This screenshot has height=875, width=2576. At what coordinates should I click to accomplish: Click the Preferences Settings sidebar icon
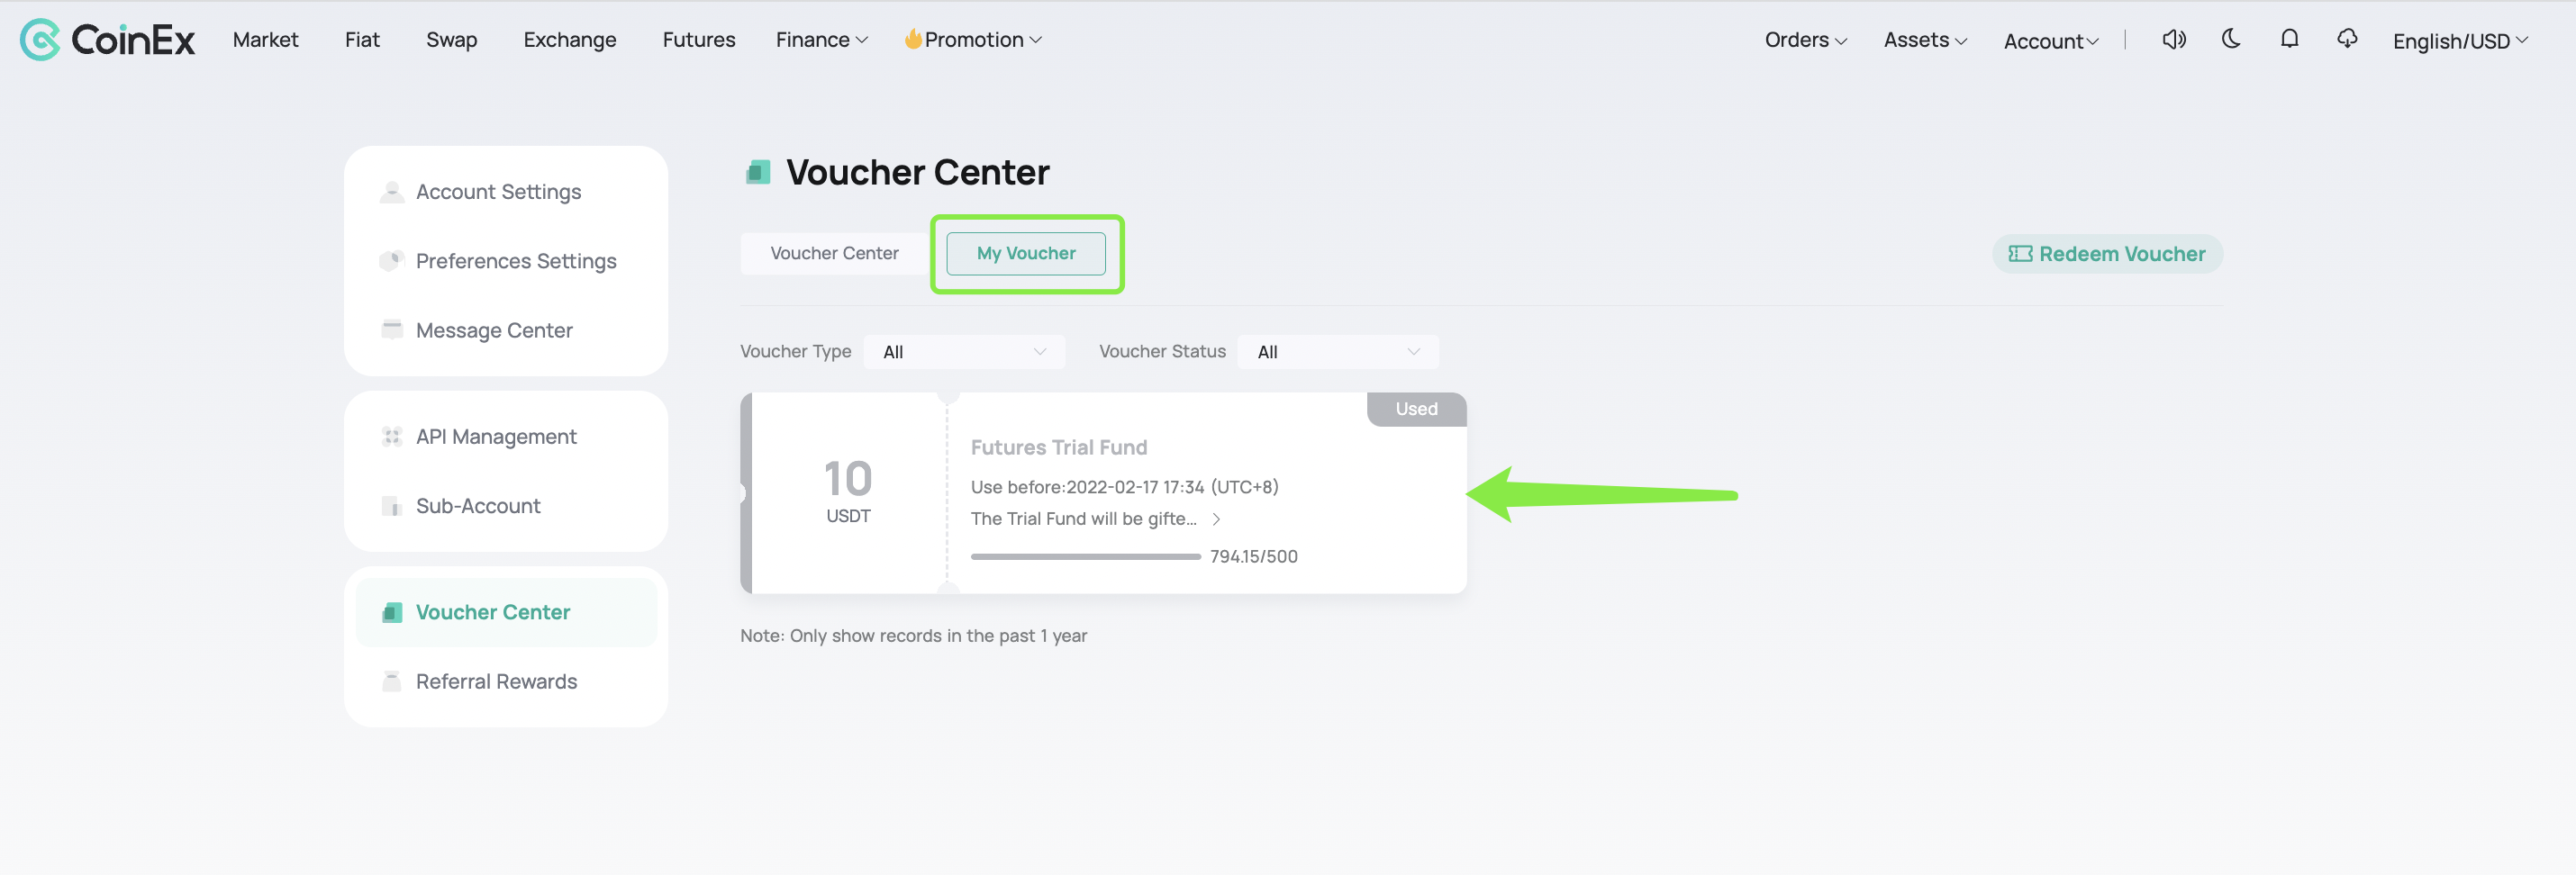(x=392, y=261)
